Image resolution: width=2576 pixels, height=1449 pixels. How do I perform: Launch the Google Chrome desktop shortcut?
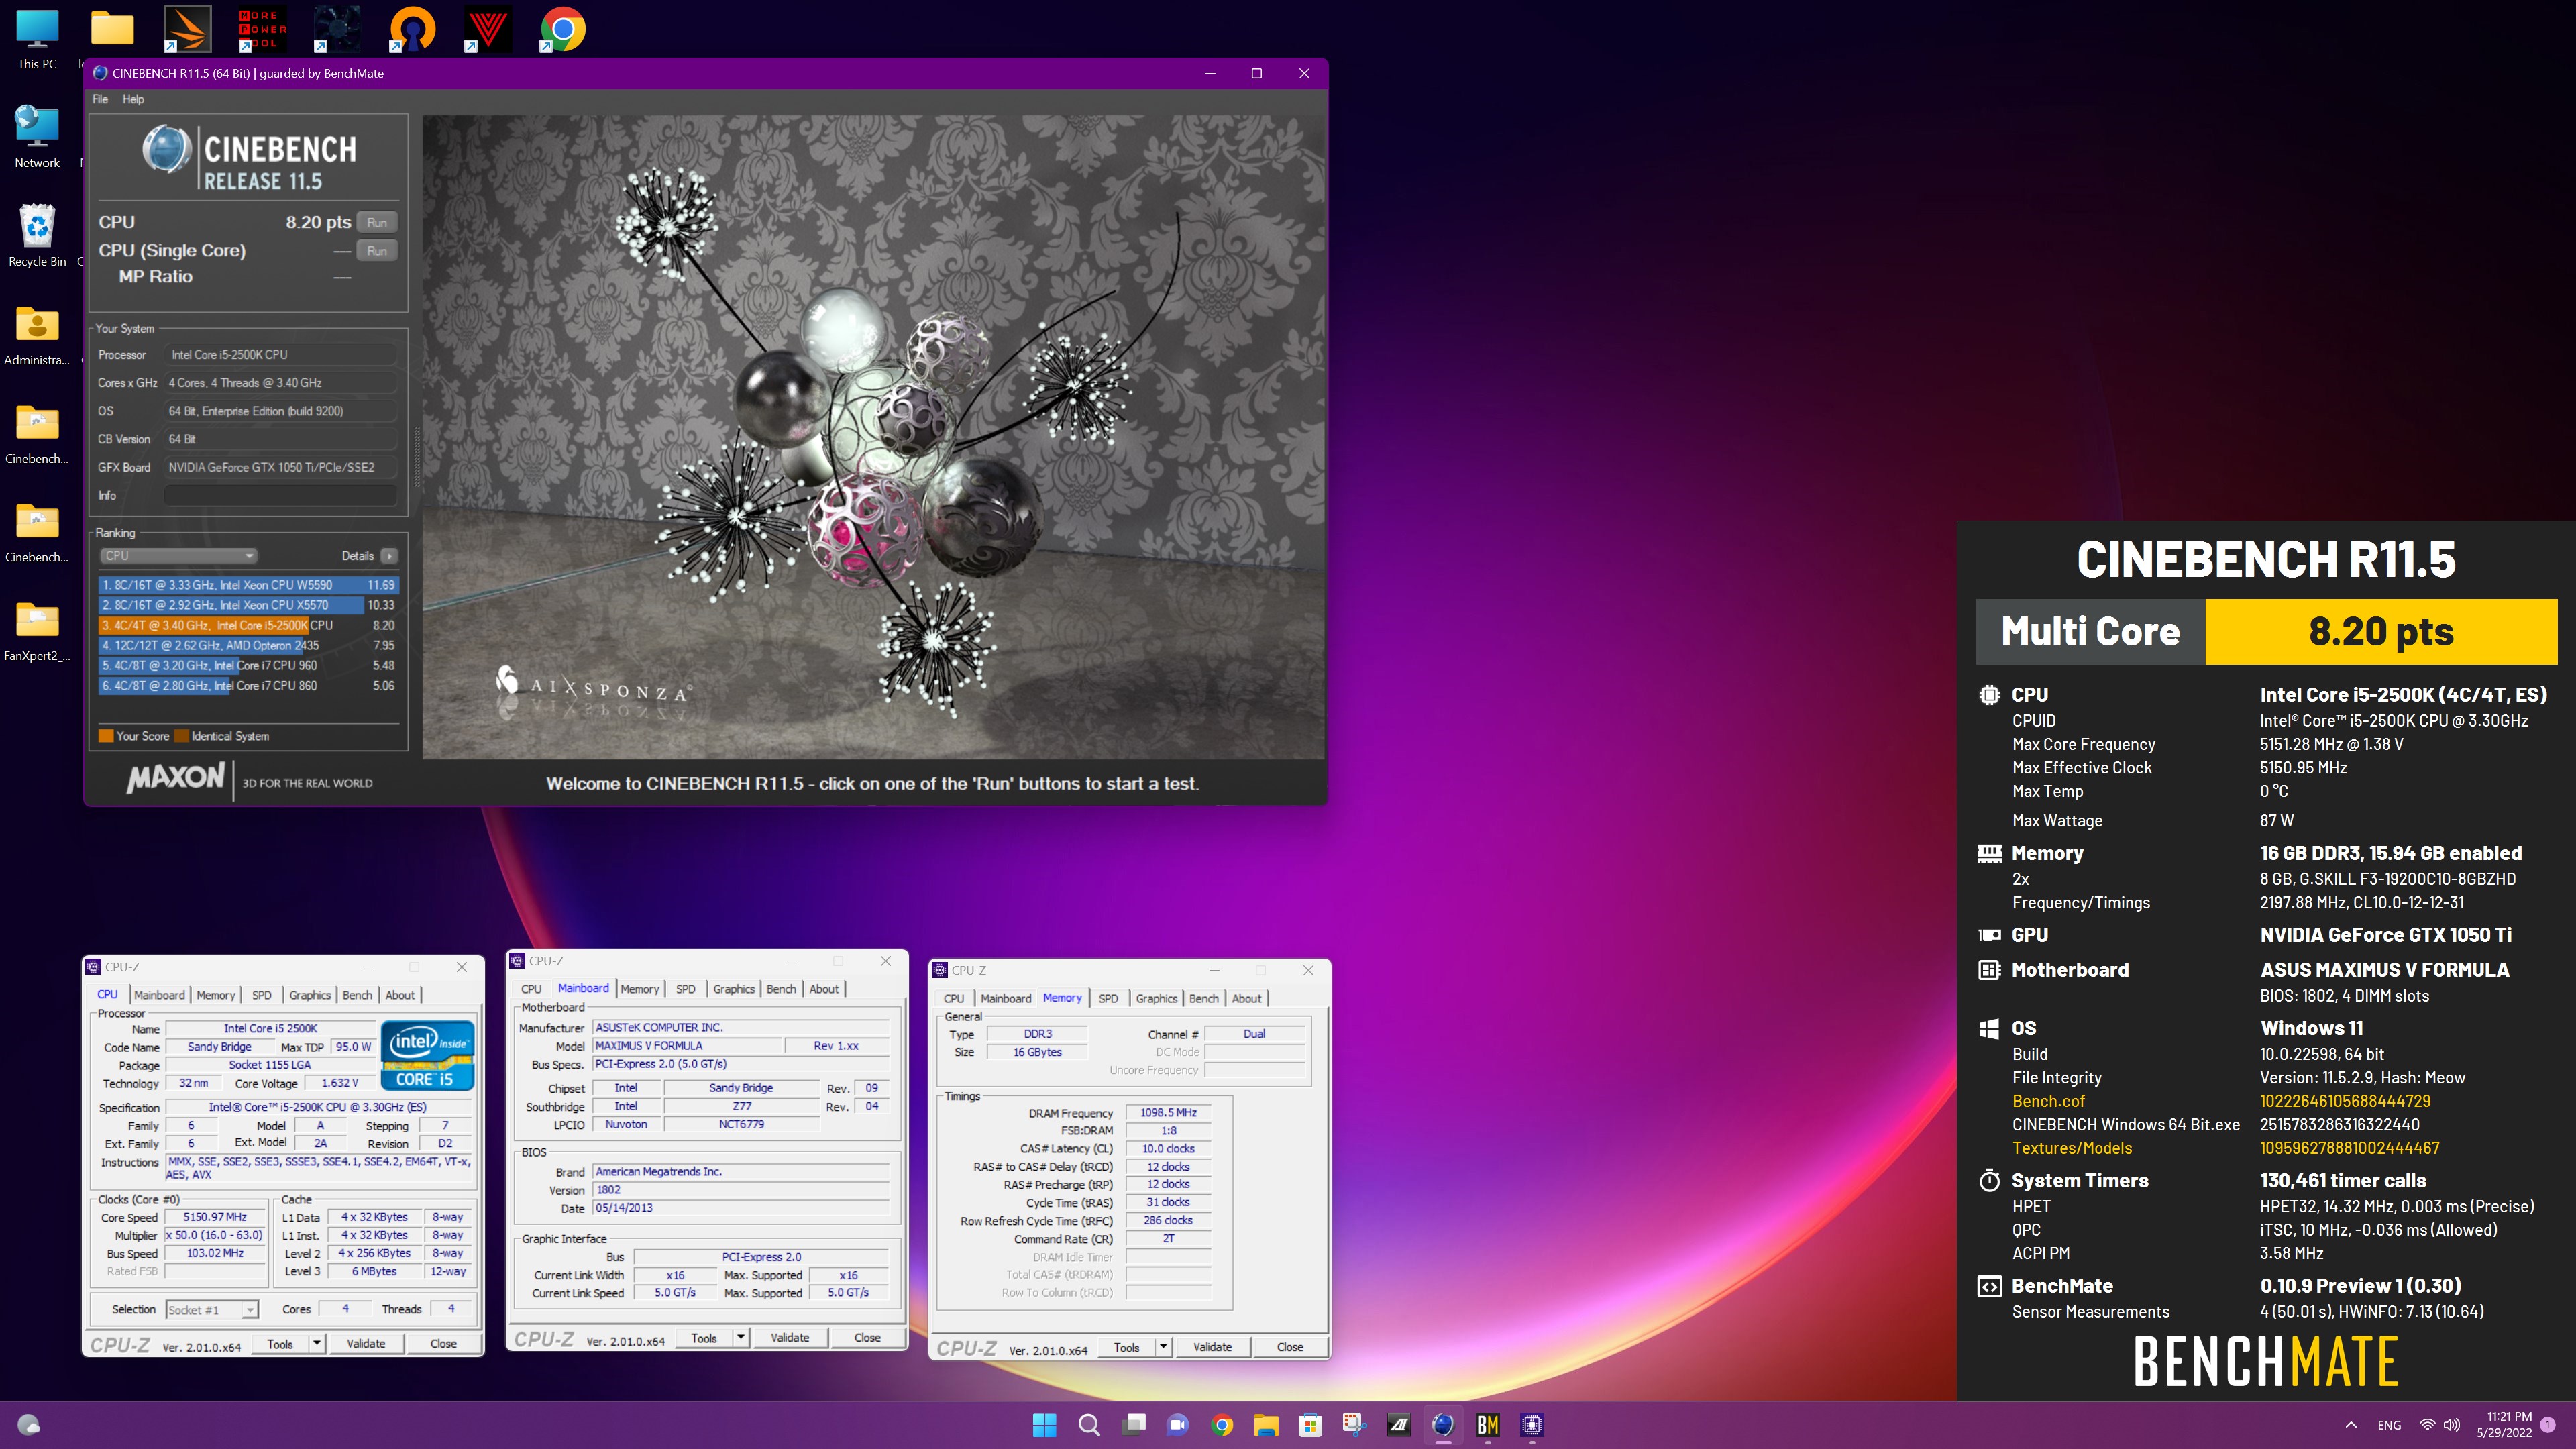point(562,29)
